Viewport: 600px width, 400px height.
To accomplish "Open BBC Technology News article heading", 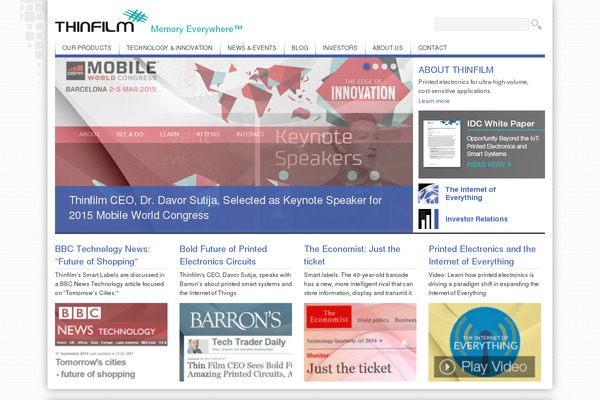I will tap(103, 255).
